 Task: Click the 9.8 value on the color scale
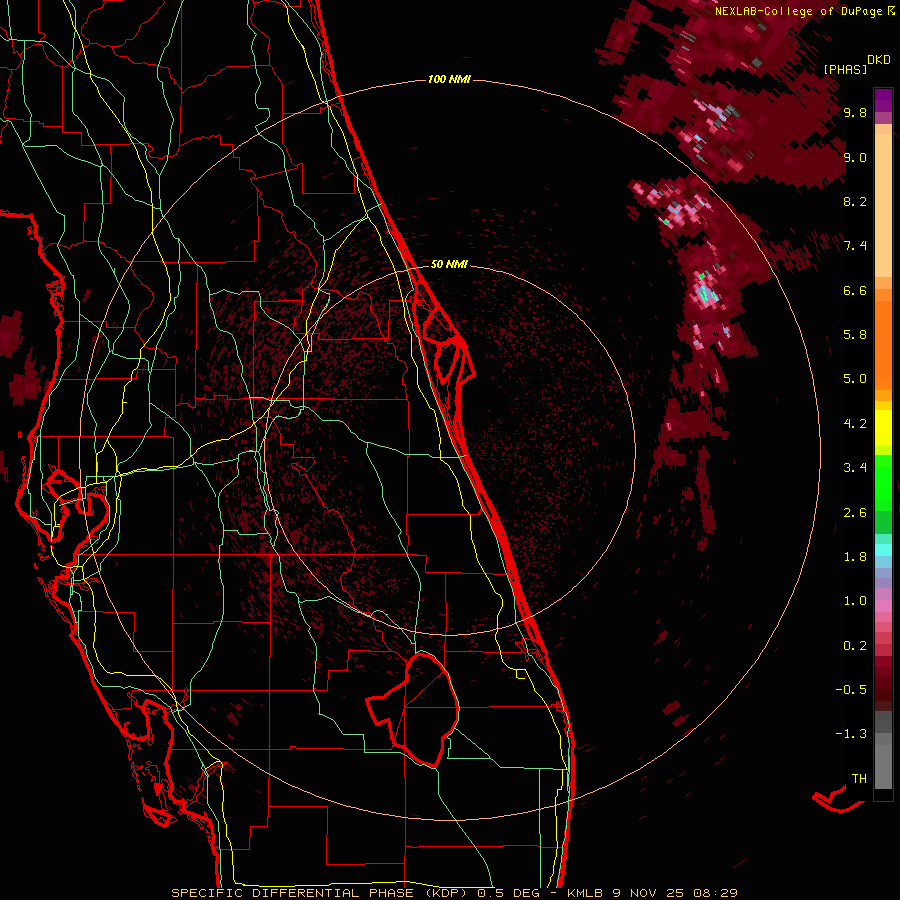pos(855,113)
